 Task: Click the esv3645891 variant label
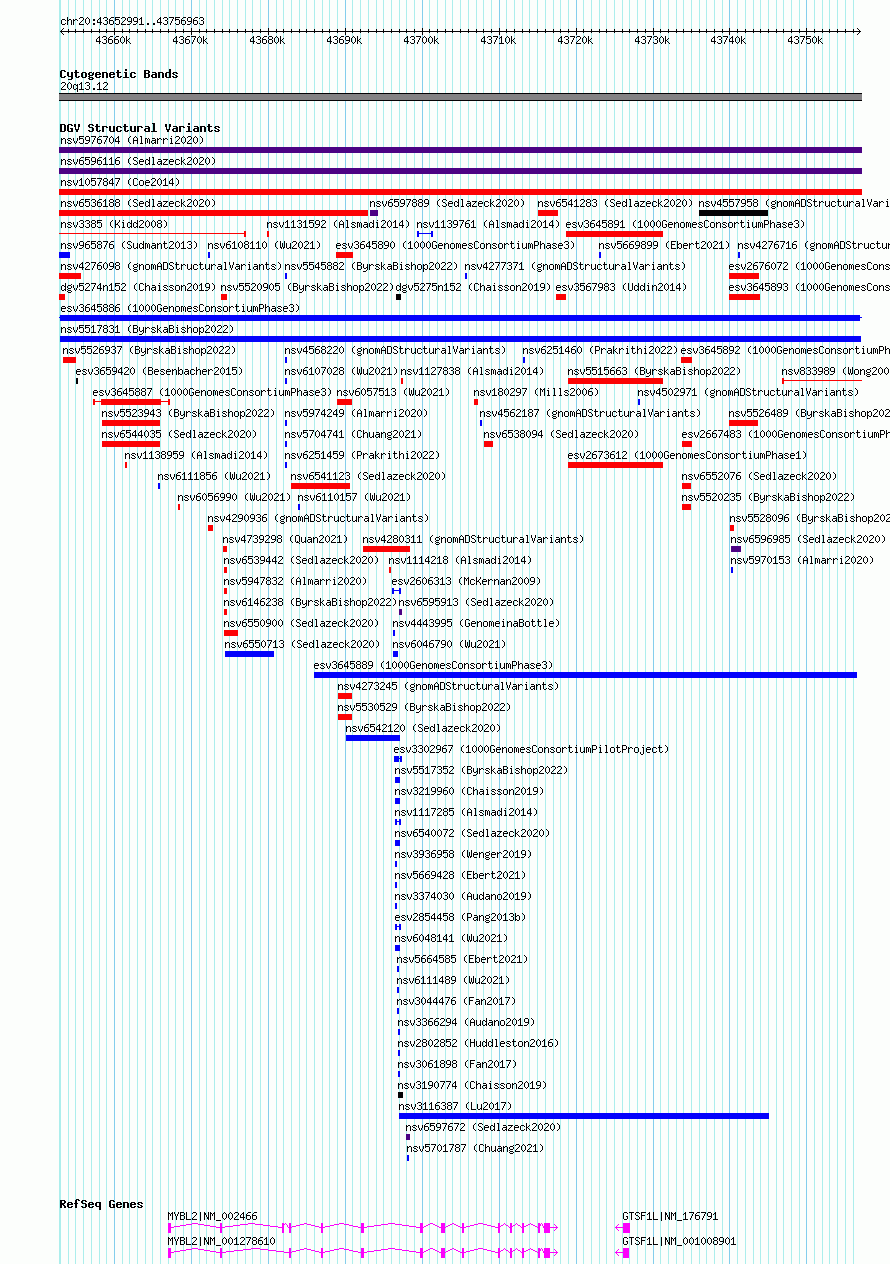coord(685,224)
